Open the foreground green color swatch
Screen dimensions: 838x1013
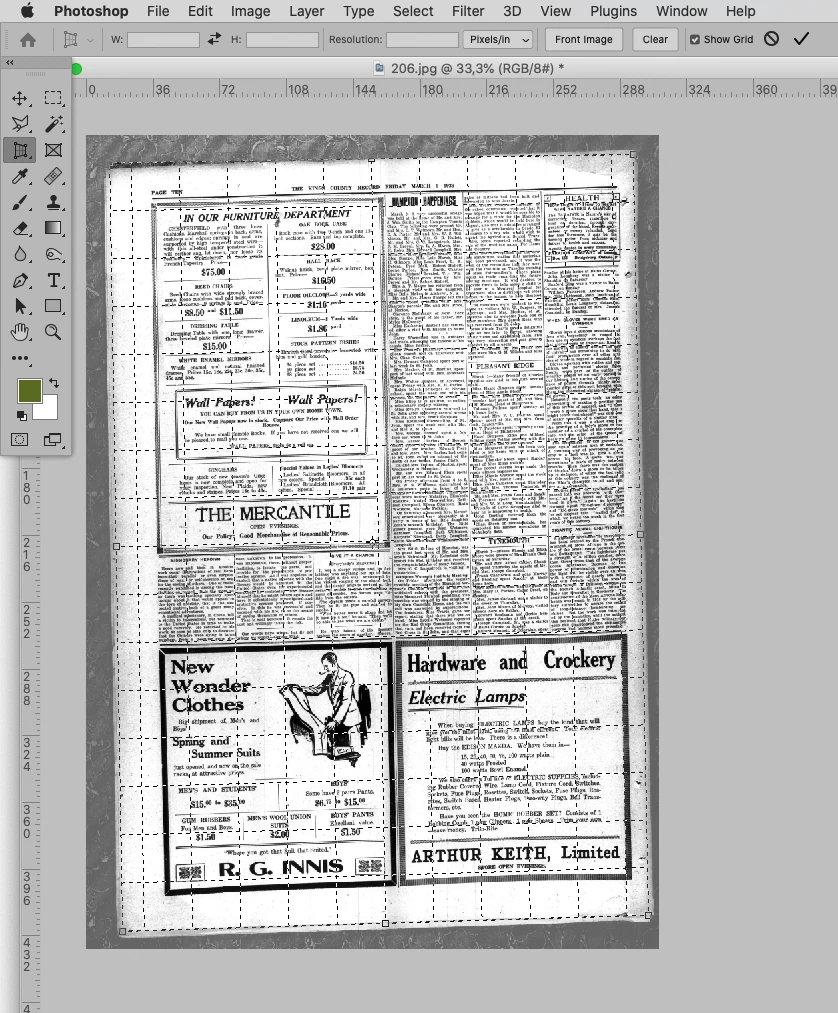(30, 391)
